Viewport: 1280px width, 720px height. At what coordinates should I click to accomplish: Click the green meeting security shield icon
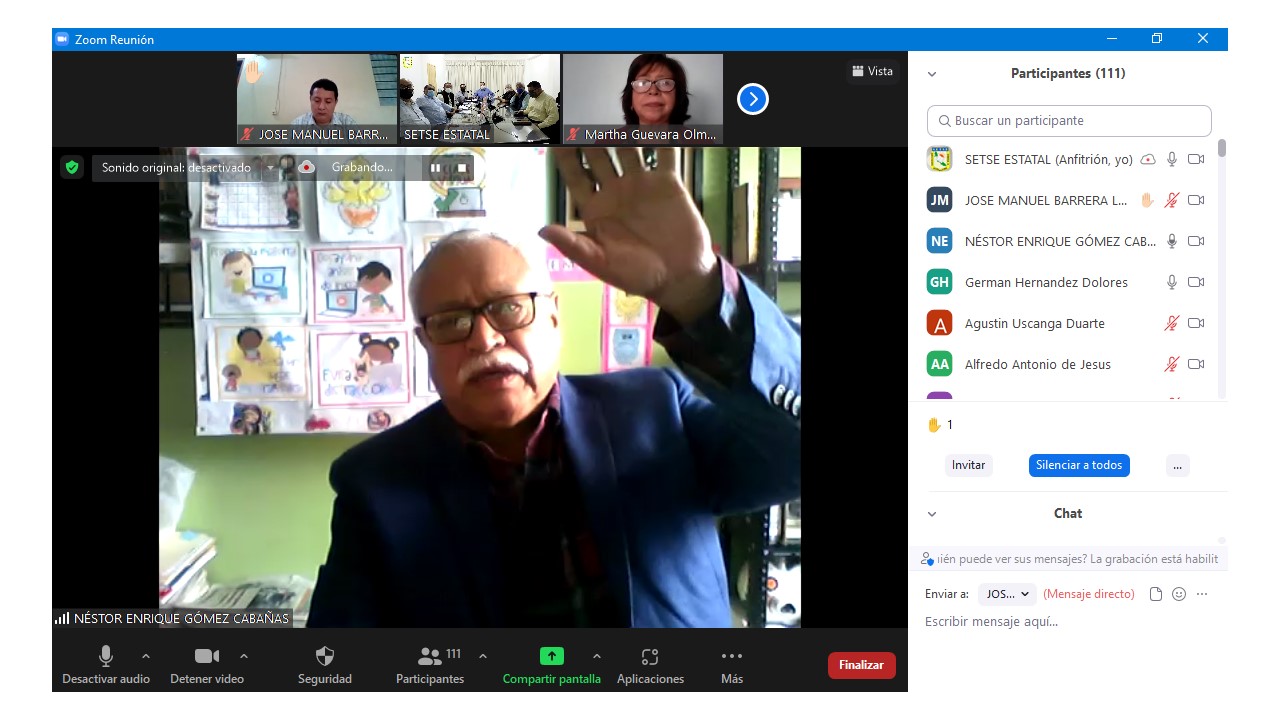click(71, 167)
